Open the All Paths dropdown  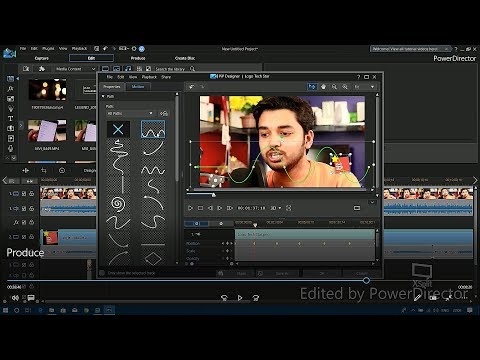(x=130, y=113)
